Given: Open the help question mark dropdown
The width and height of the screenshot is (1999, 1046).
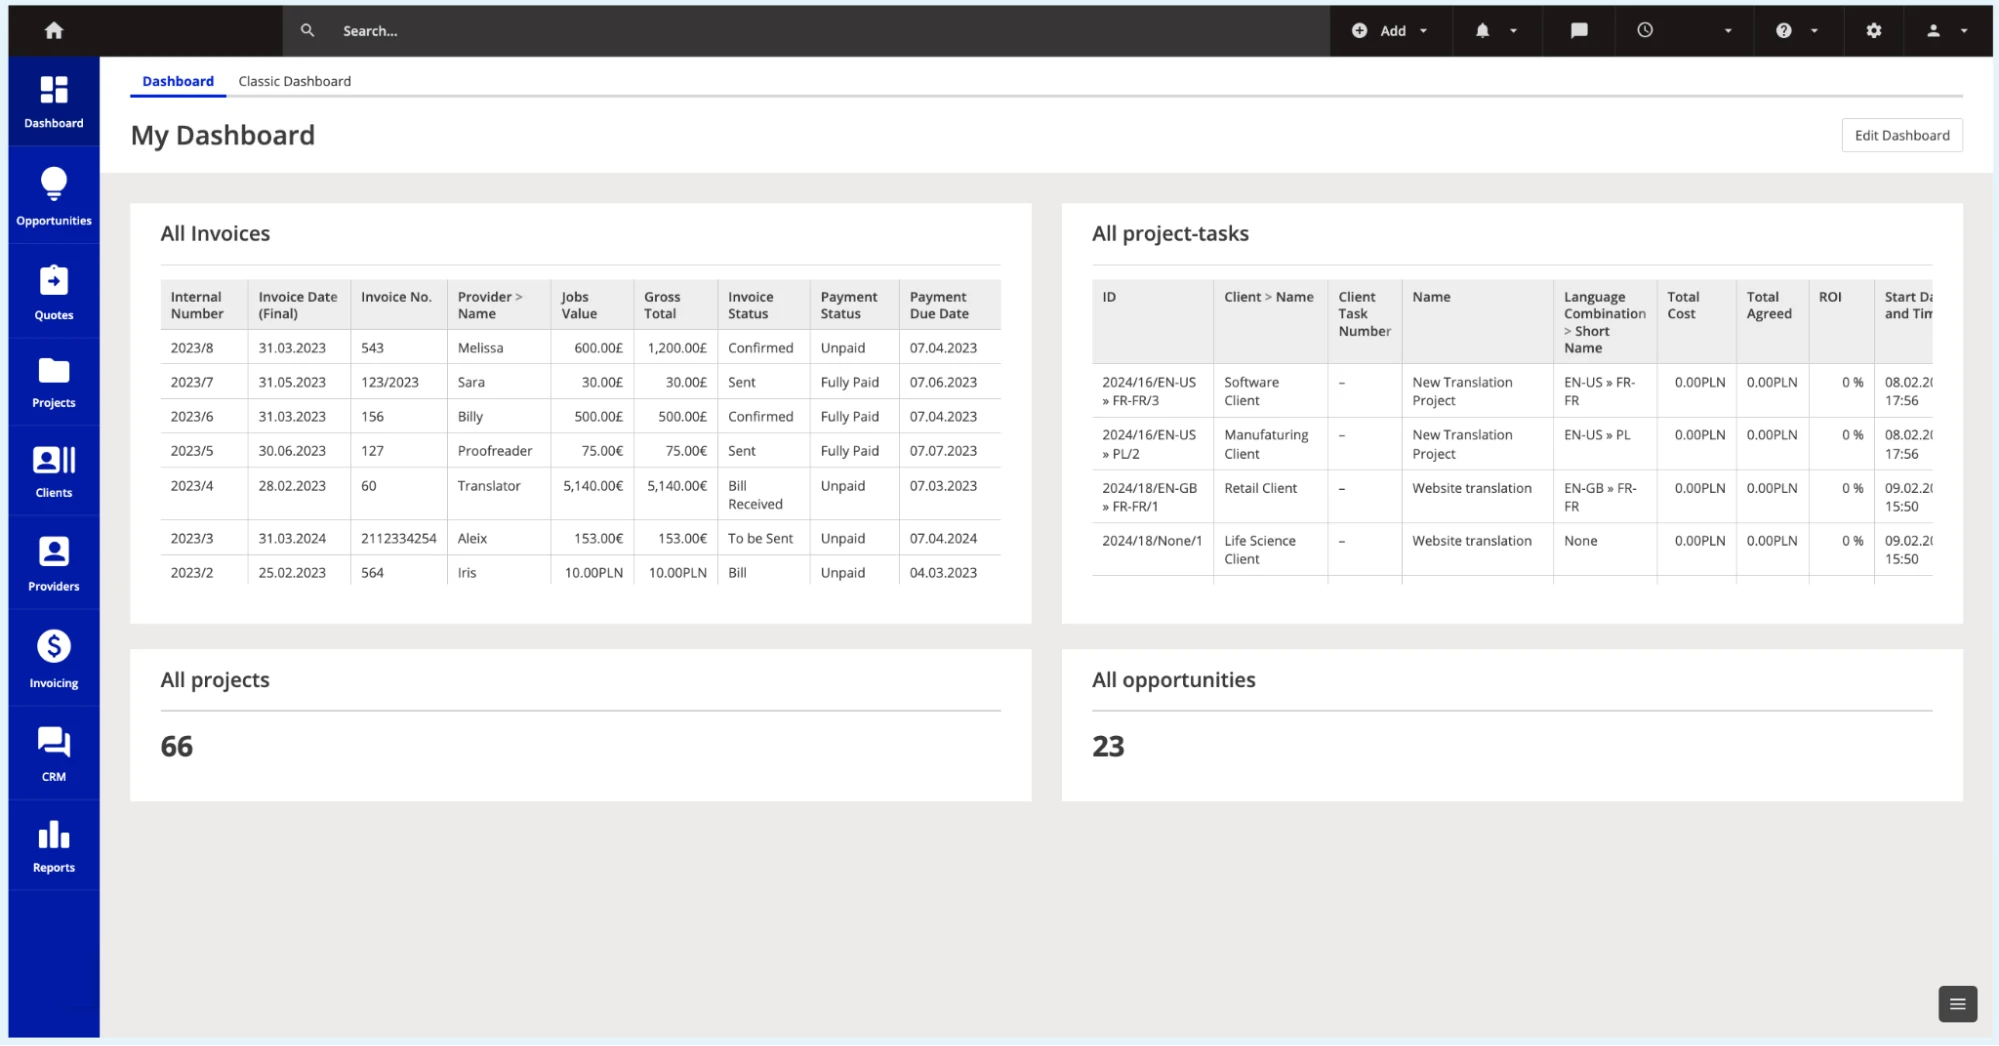Looking at the screenshot, I should click(1795, 31).
